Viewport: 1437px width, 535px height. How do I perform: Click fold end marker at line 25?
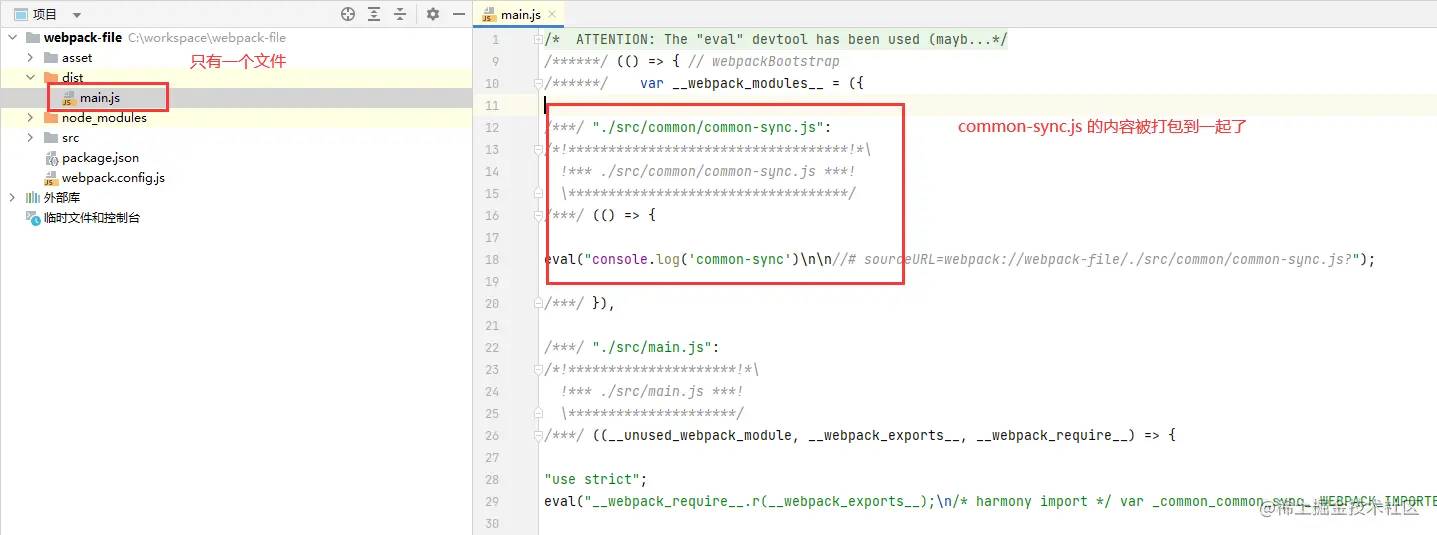[x=539, y=414]
